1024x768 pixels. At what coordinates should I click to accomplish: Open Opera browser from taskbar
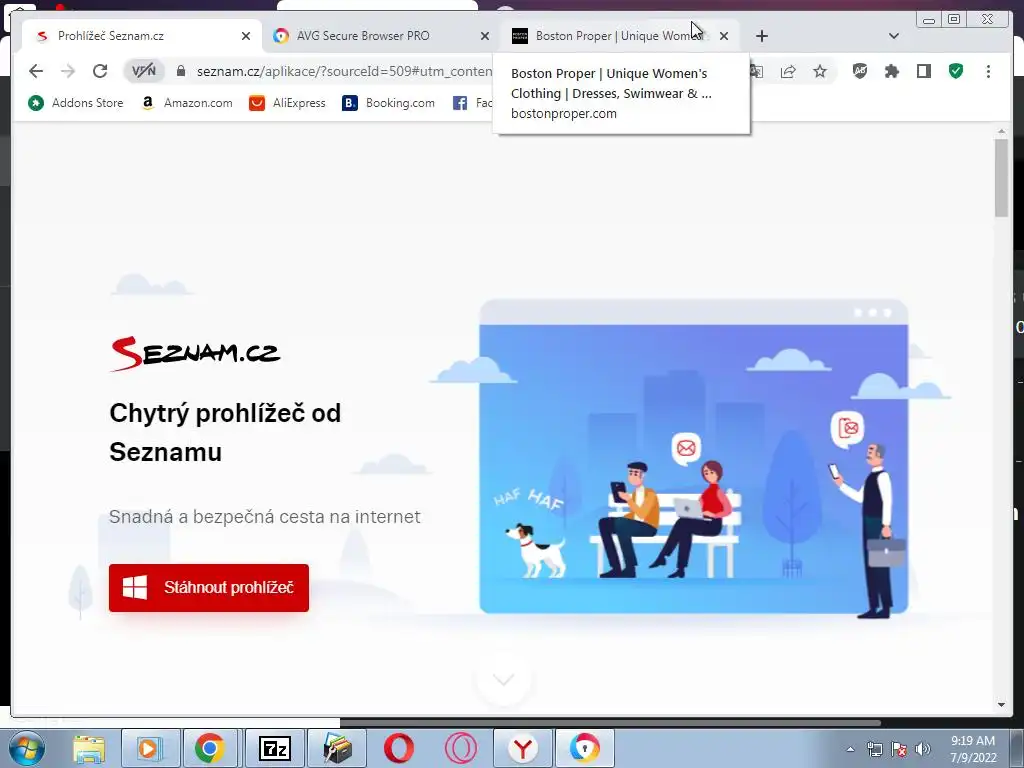point(398,748)
